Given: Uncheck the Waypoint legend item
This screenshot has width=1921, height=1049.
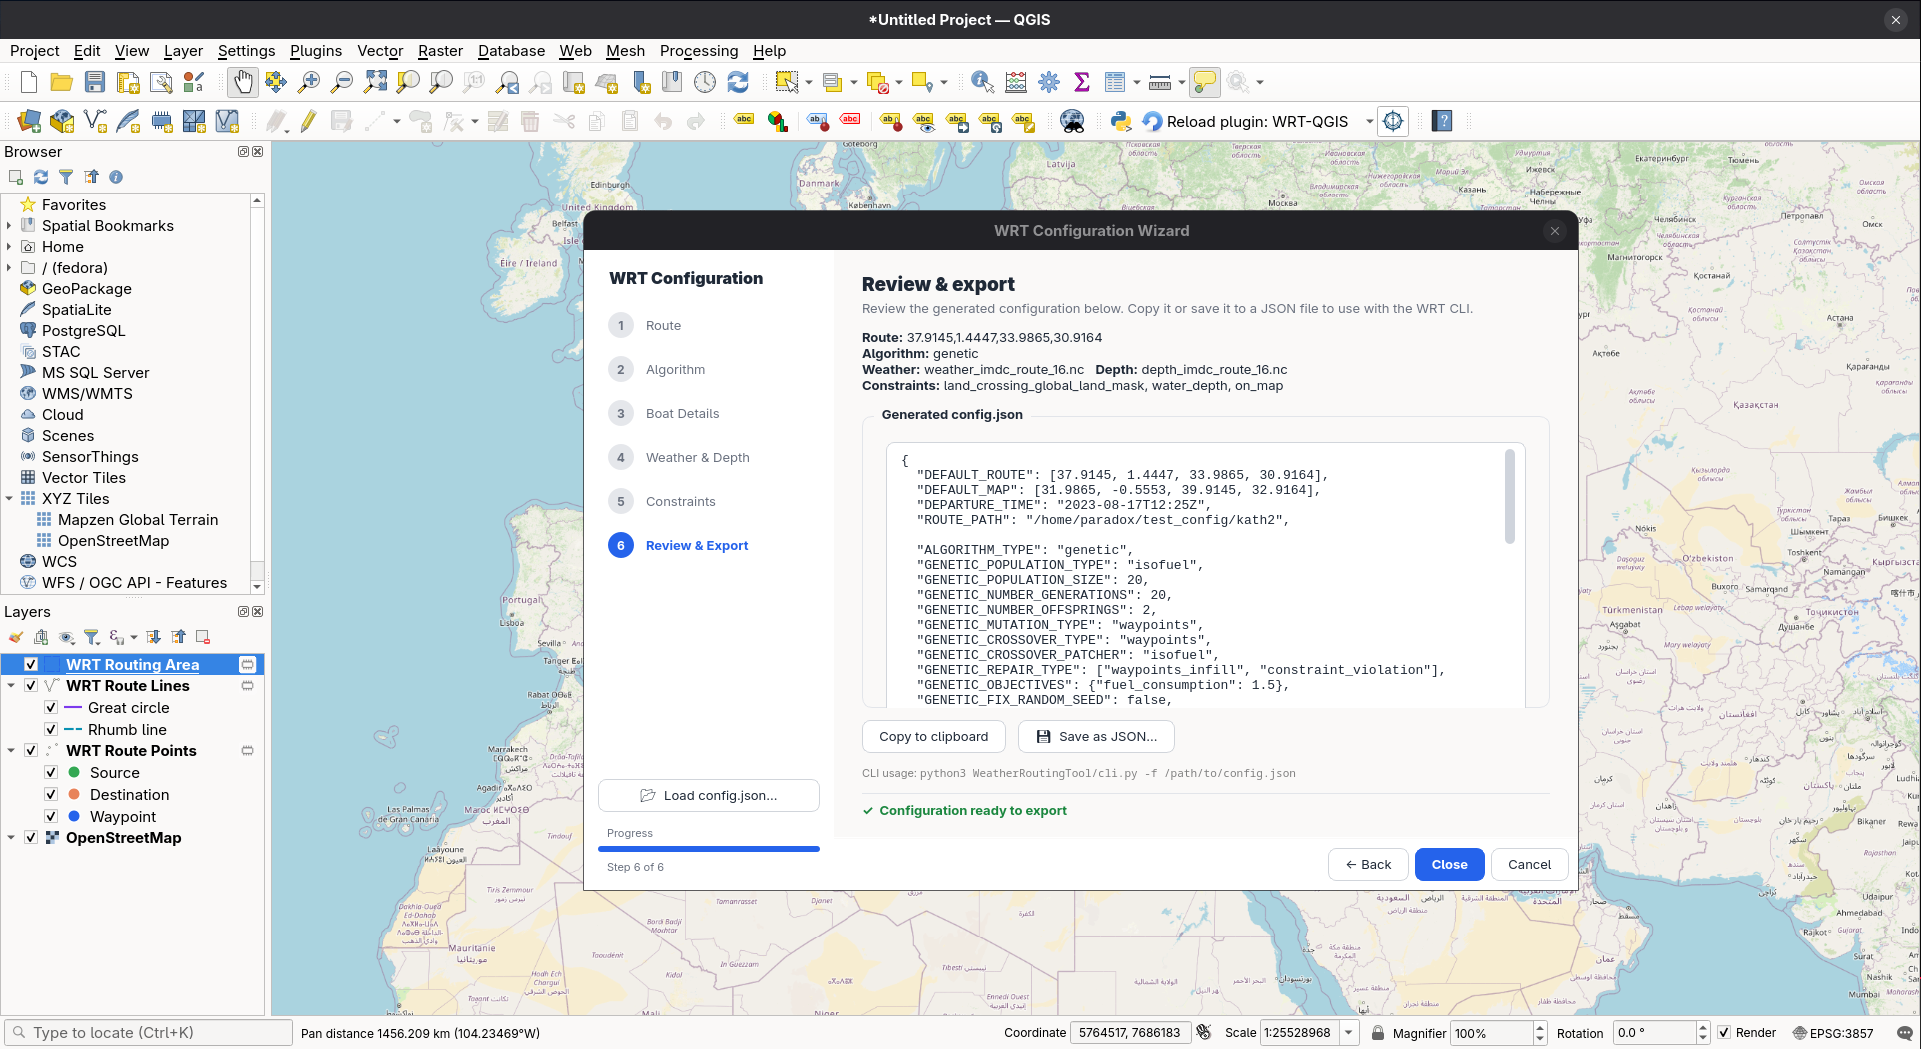Looking at the screenshot, I should 51,817.
